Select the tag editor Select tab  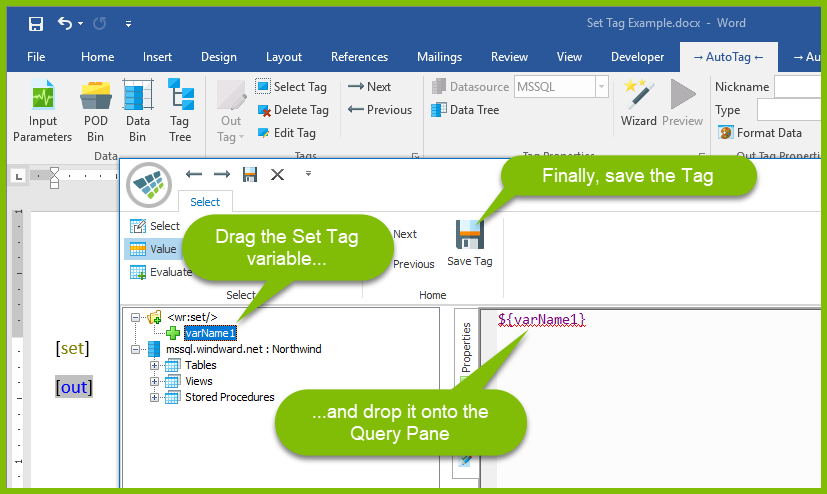205,202
